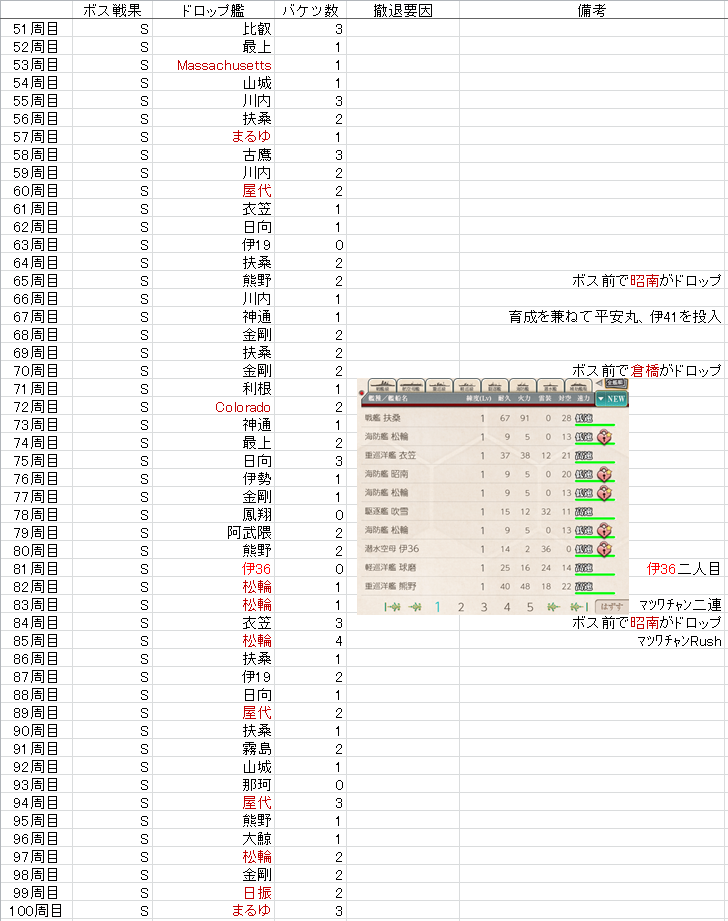Viewport: 728px width, 921px height.
Task: Jump to last page arrow in ship list
Action: [579, 607]
